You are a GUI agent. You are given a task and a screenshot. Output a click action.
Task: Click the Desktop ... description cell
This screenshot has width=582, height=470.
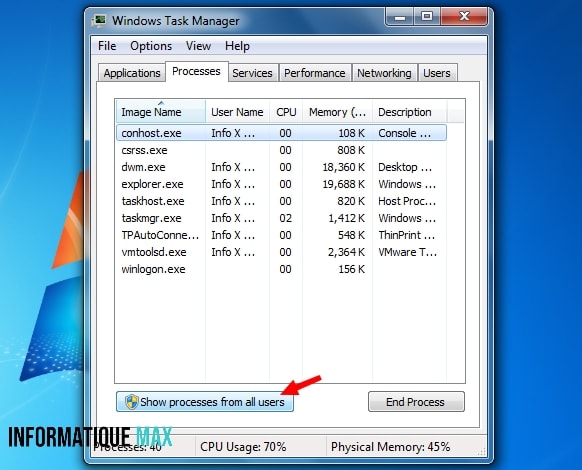[405, 167]
